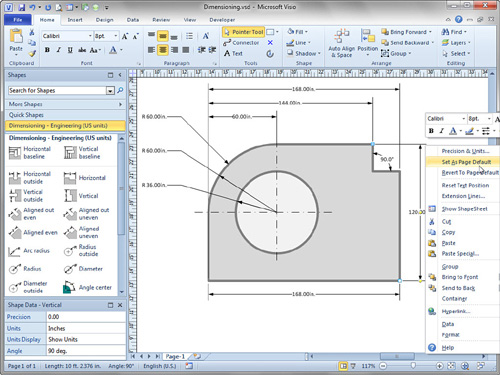This screenshot has width=500, height=375.
Task: Click Auto Align & Space button
Action: click(342, 43)
